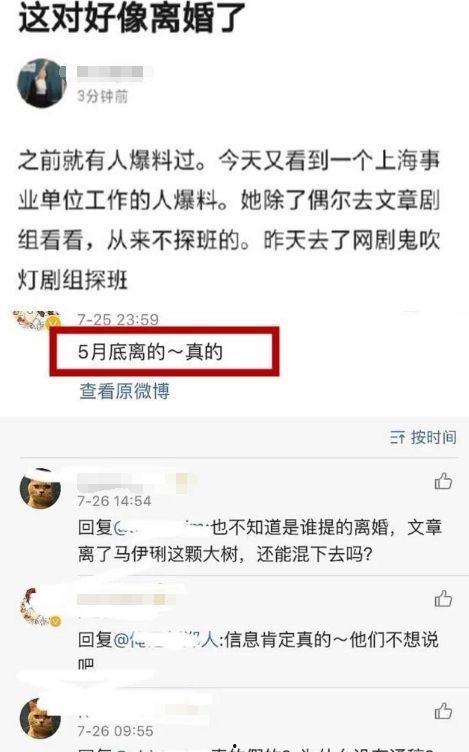This screenshot has width=469, height=752.
Task: Like the second comment with thumbs-up
Action: pyautogui.click(x=443, y=598)
